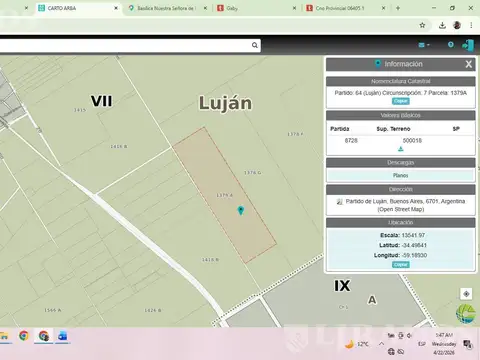Open the notifications tray icon

467,344
